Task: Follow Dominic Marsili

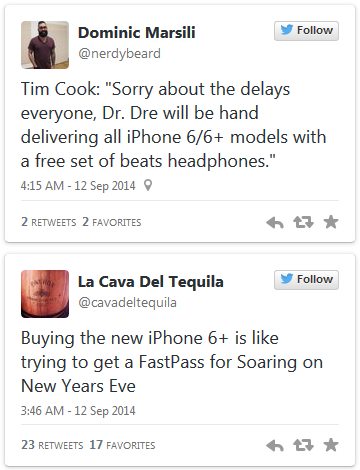Action: click(306, 31)
